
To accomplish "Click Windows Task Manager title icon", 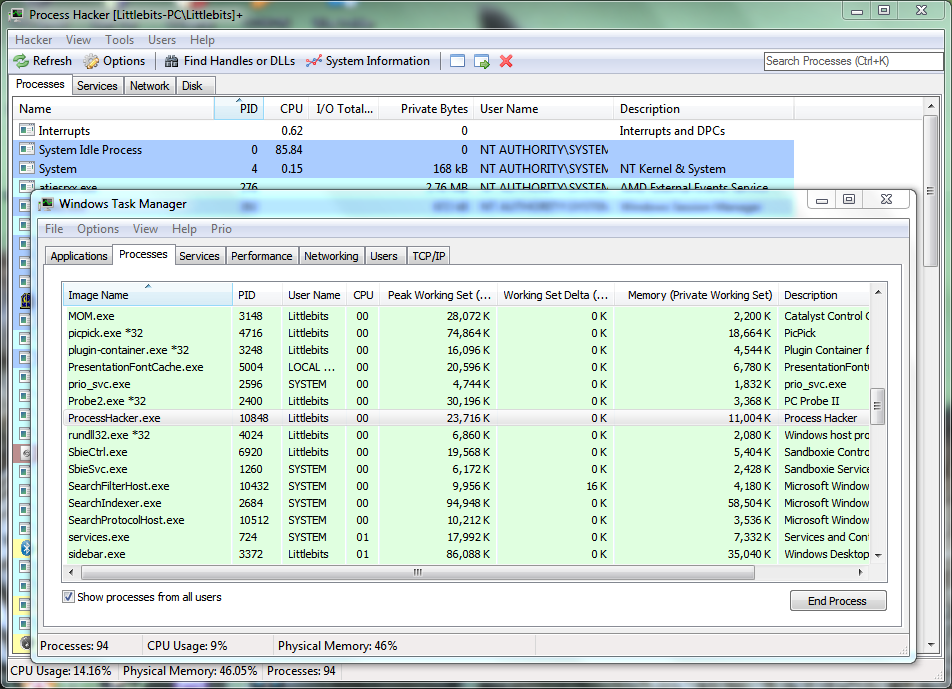I will tap(46, 204).
